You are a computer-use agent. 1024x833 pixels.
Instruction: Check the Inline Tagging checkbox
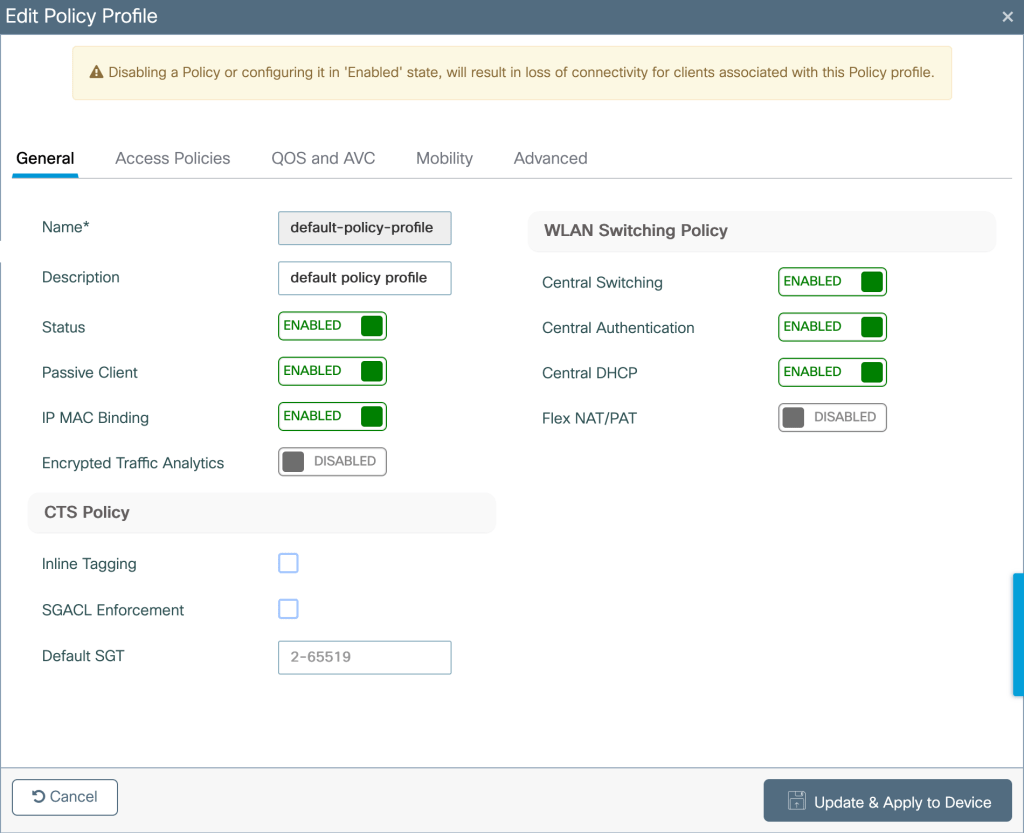pyautogui.click(x=288, y=563)
